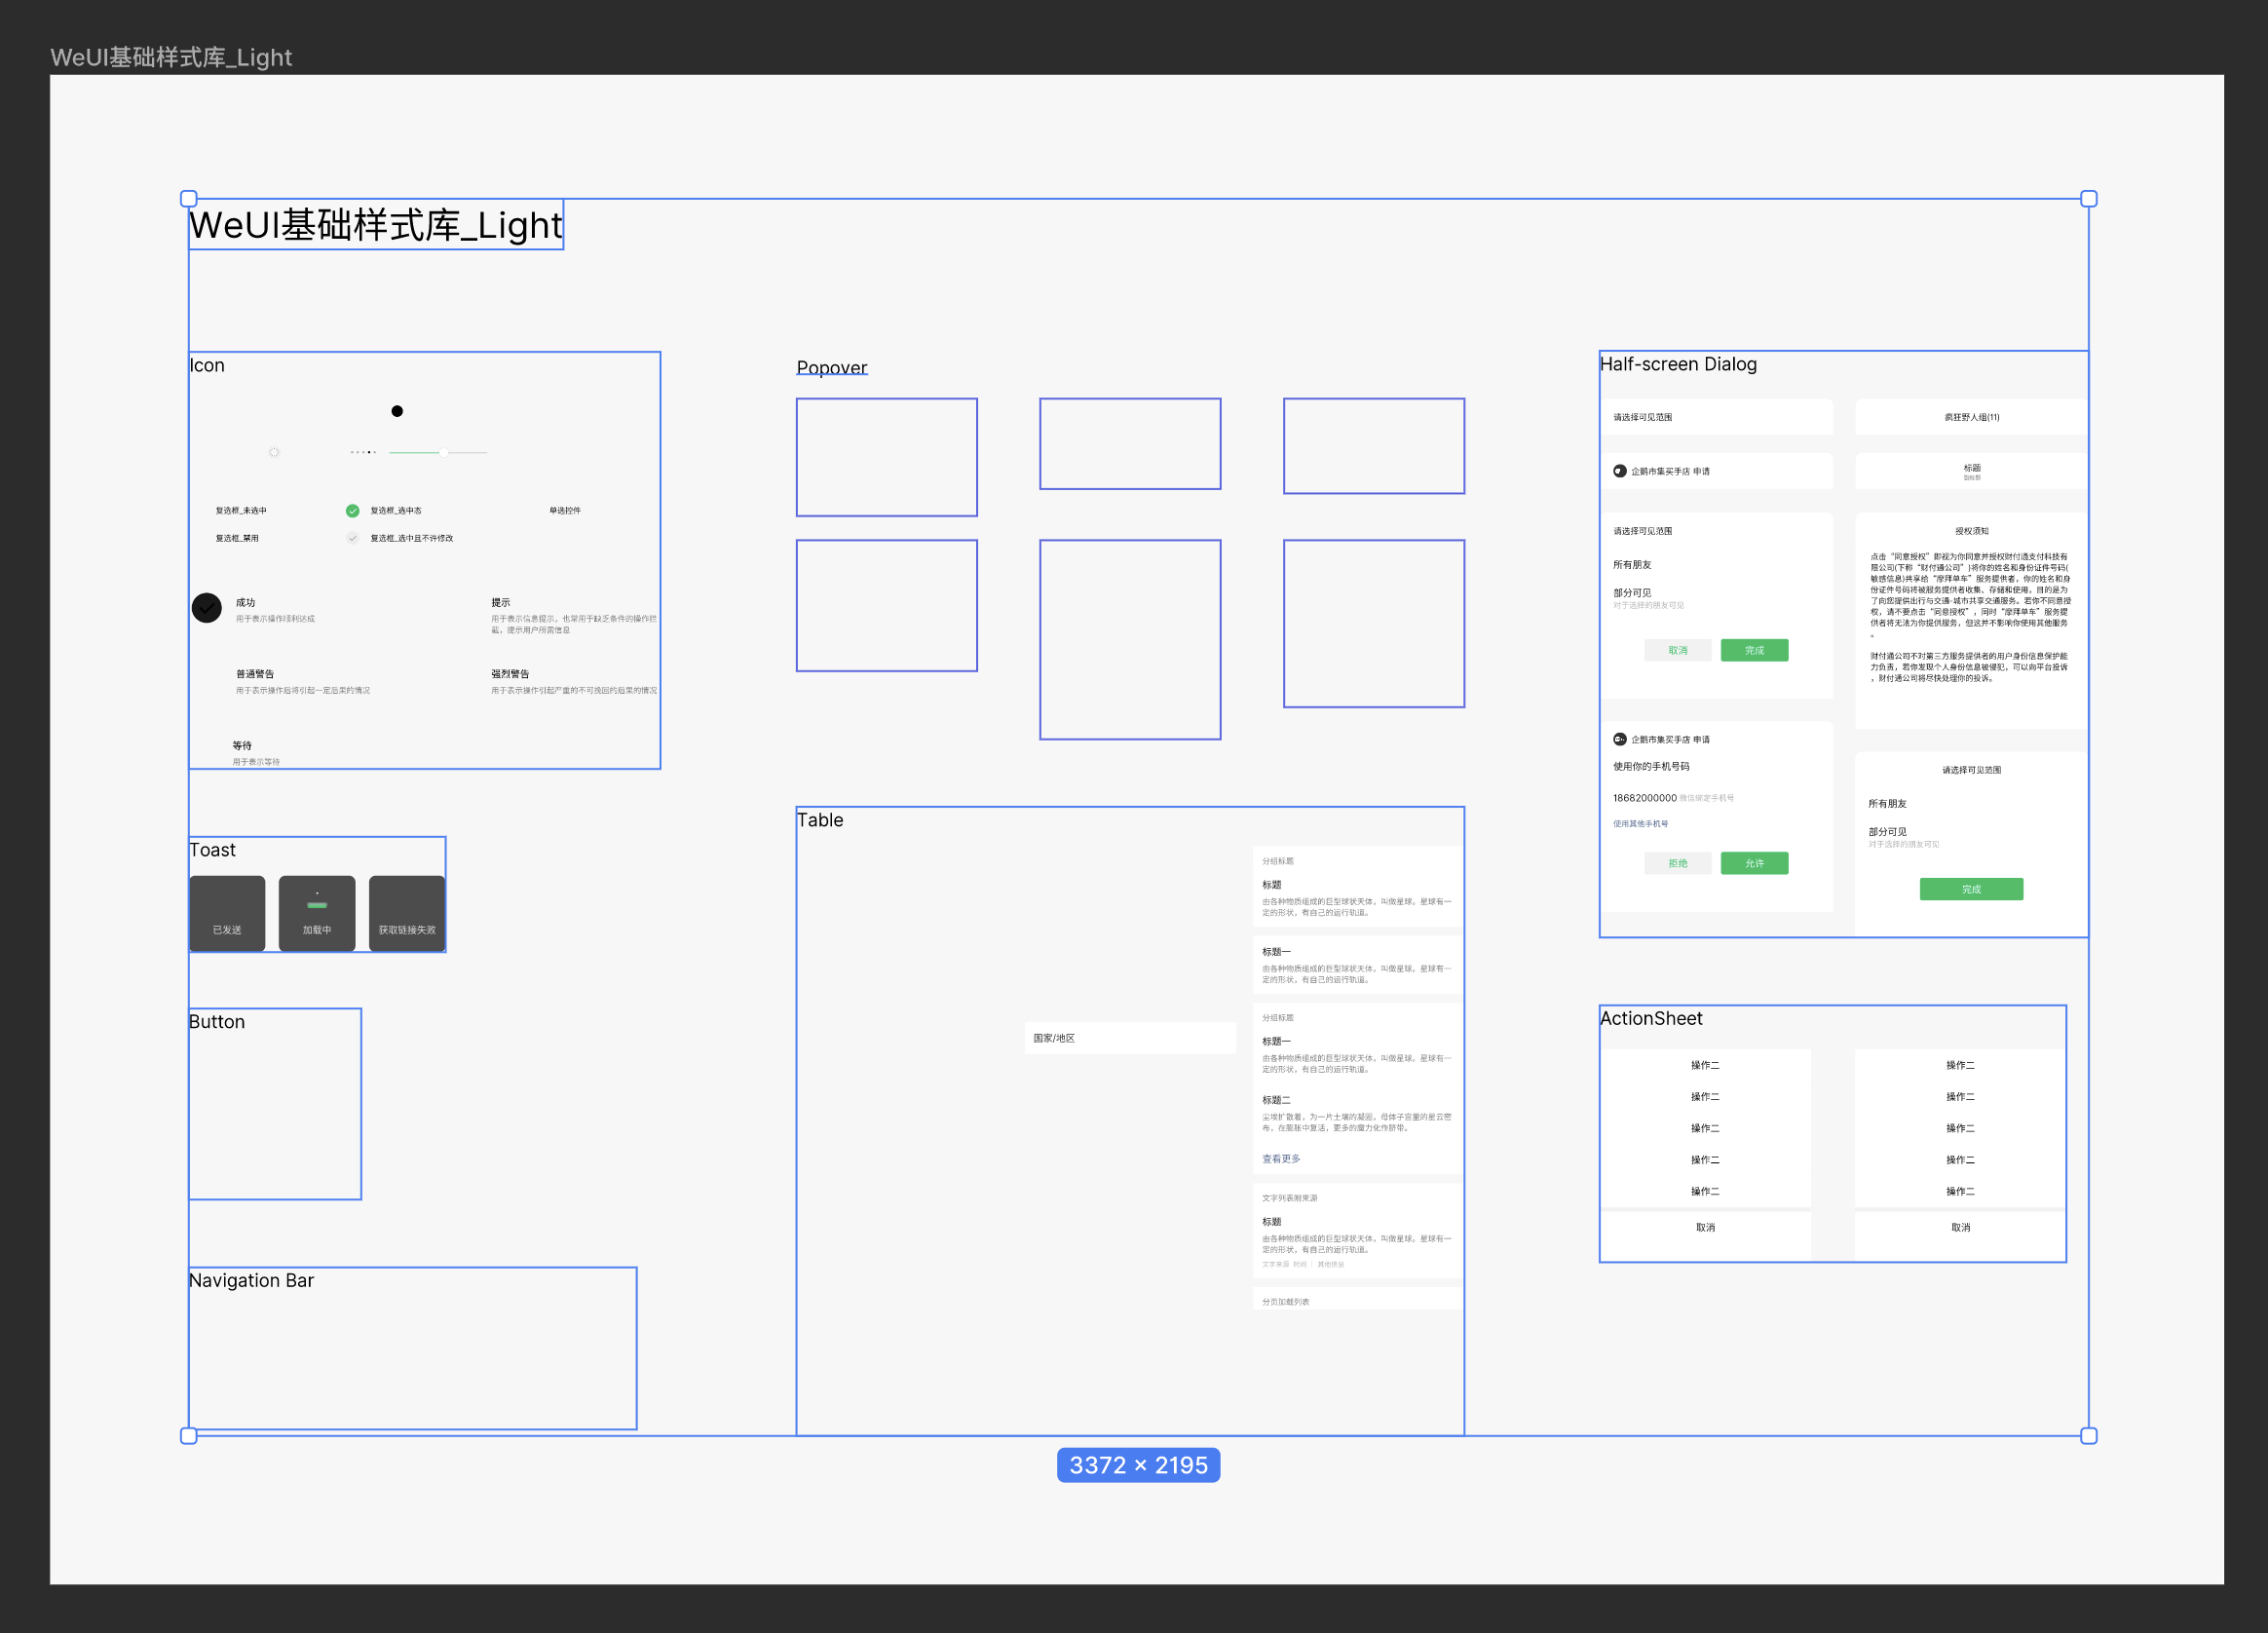Click the 成功 heading

pos(246,602)
